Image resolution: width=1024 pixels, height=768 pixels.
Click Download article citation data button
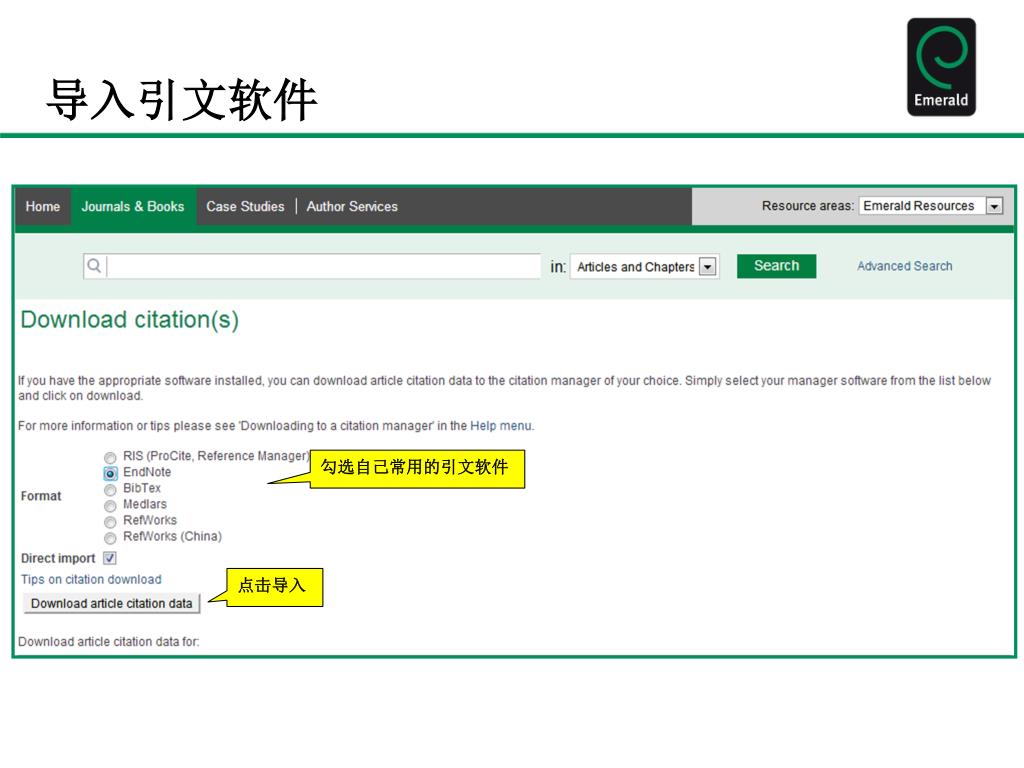[x=112, y=603]
